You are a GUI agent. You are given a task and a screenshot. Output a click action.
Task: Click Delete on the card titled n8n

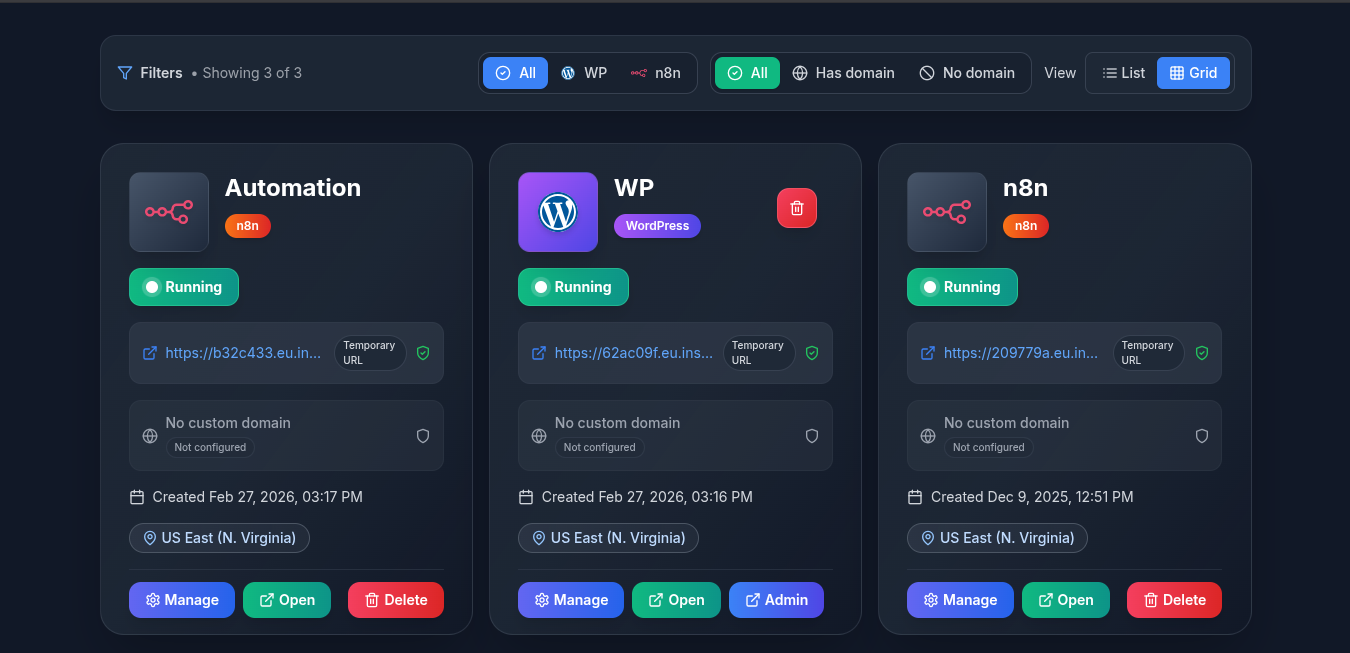(x=1174, y=600)
